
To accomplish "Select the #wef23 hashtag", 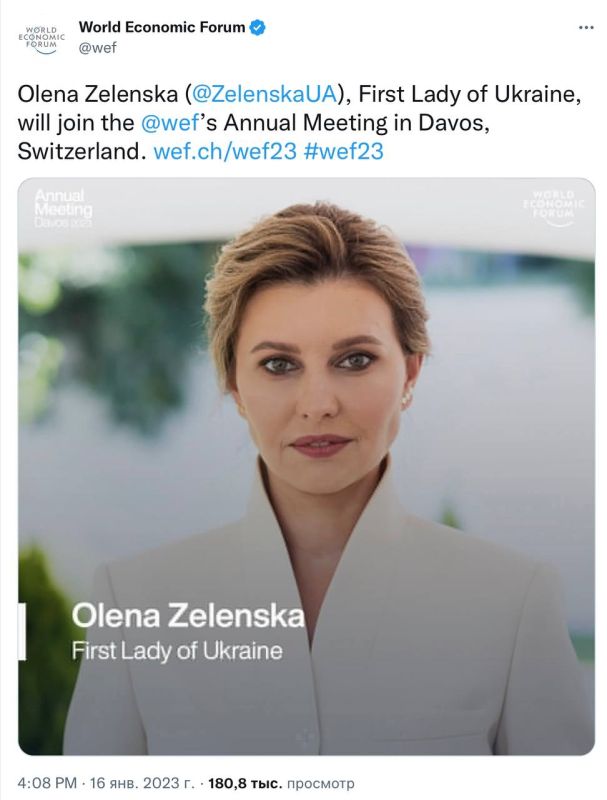I will 343,152.
